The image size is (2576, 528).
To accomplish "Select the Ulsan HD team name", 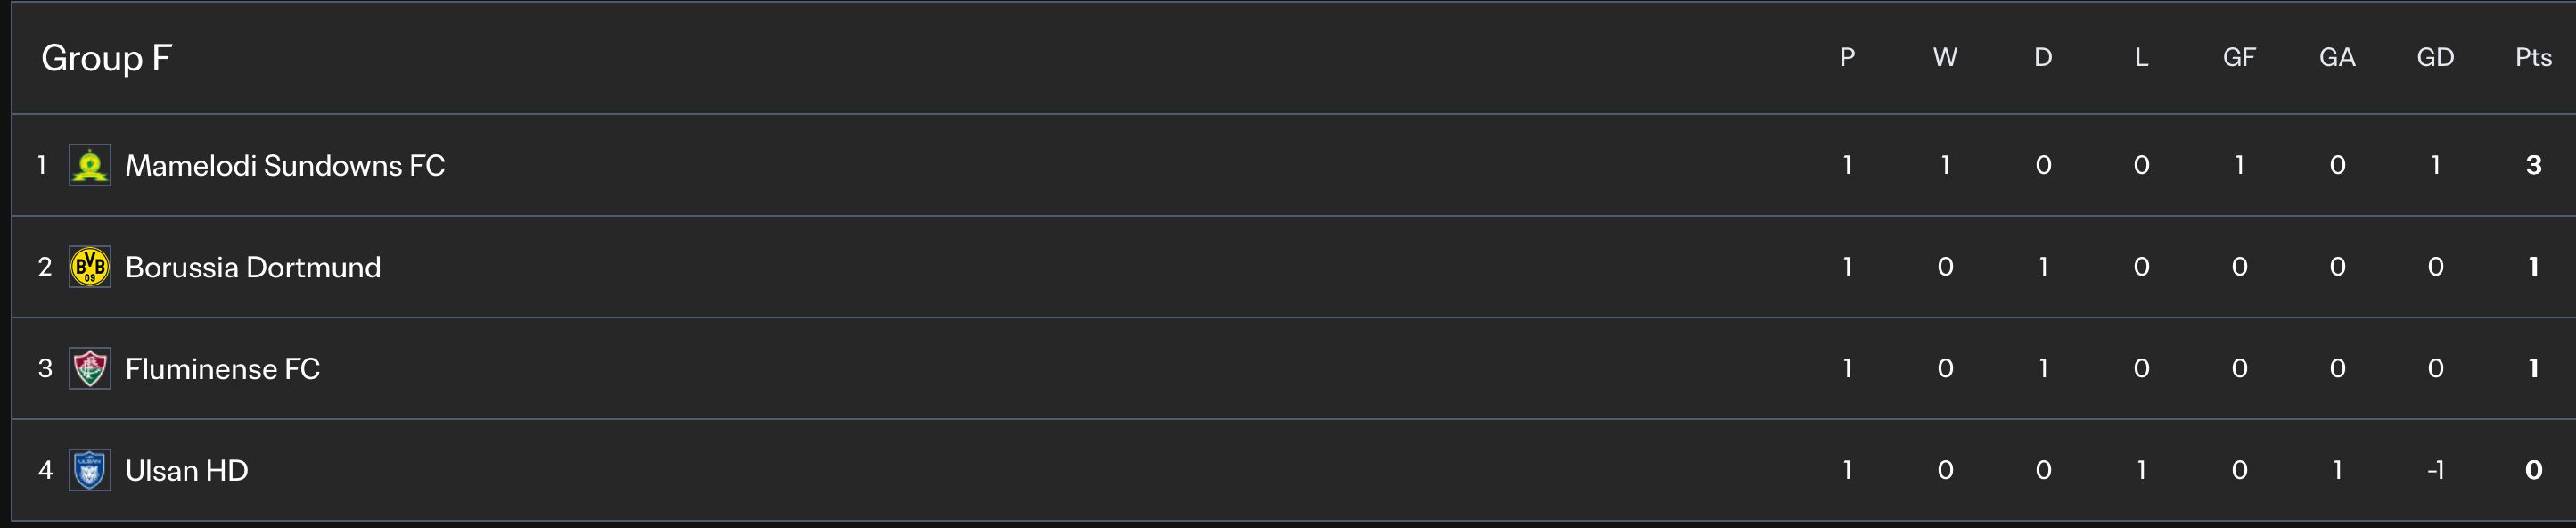I will point(186,470).
